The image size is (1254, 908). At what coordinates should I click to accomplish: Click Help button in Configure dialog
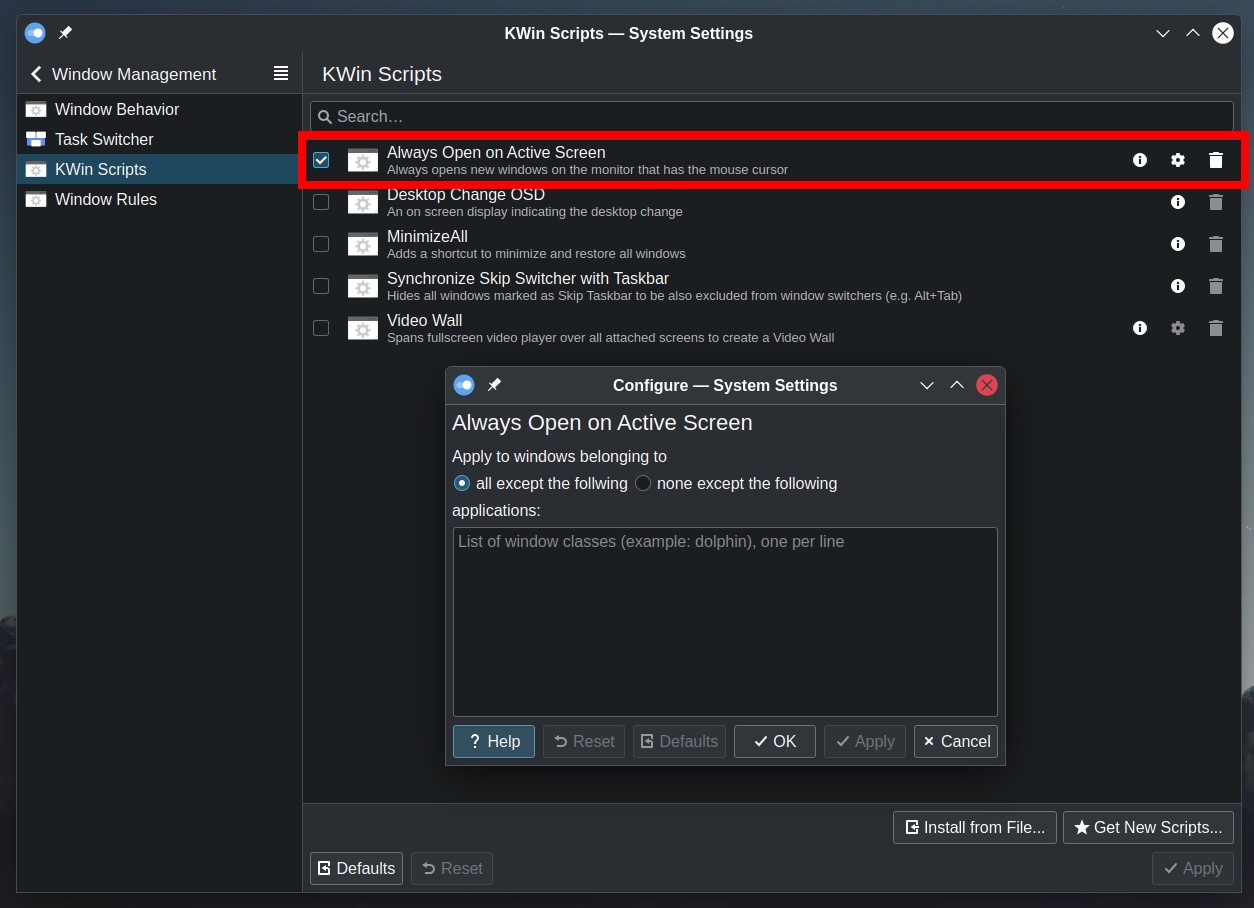click(494, 741)
